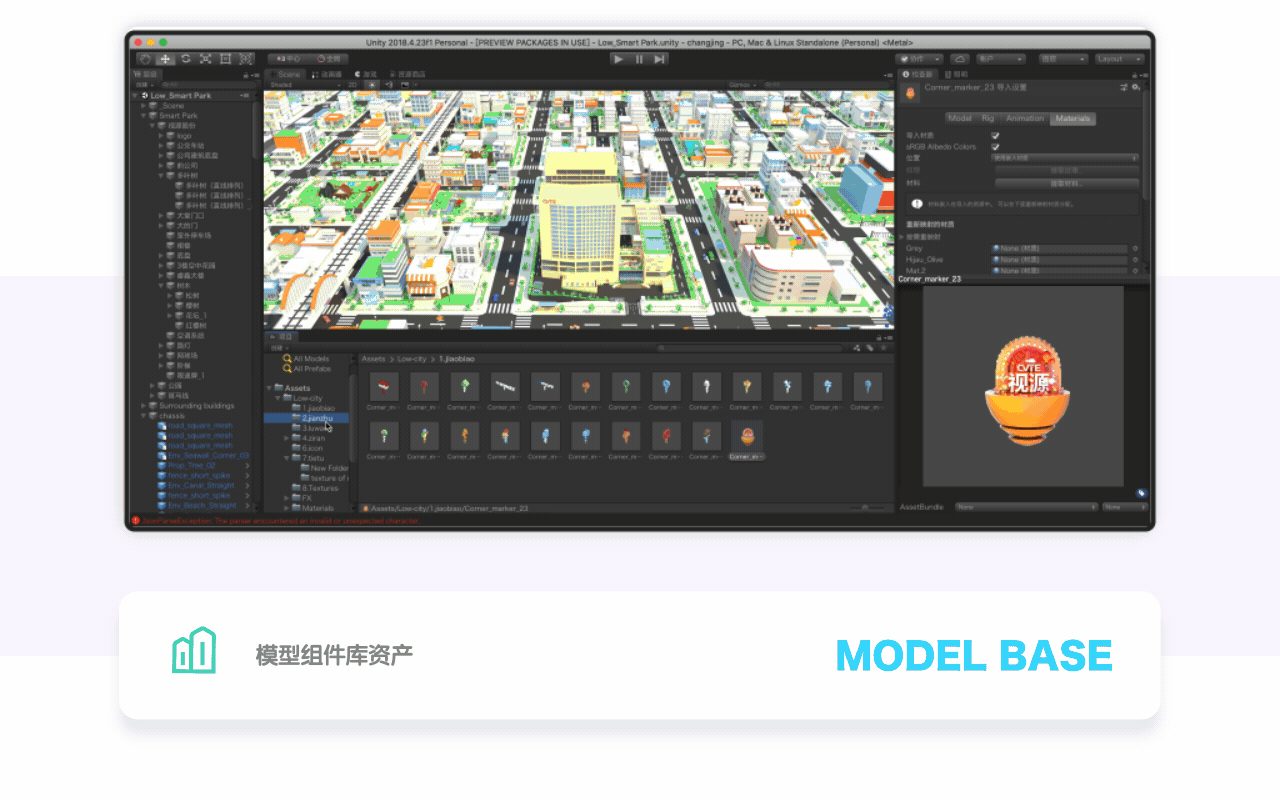This screenshot has height=800, width=1280.
Task: Select All Prefabs saved search
Action: click(x=306, y=368)
